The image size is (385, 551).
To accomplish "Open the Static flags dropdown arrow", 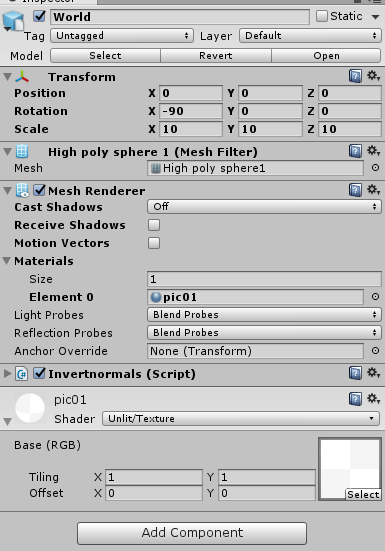I will point(376,17).
